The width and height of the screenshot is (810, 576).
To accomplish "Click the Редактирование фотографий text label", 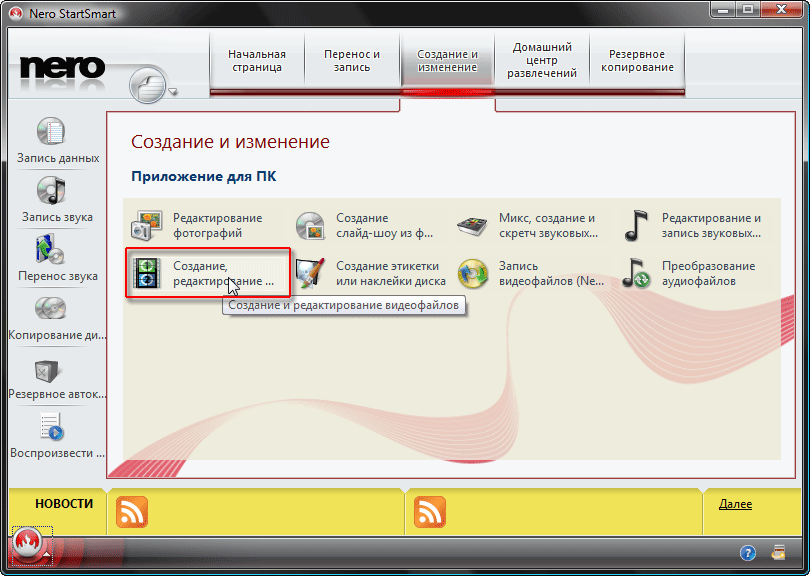I will click(x=217, y=226).
